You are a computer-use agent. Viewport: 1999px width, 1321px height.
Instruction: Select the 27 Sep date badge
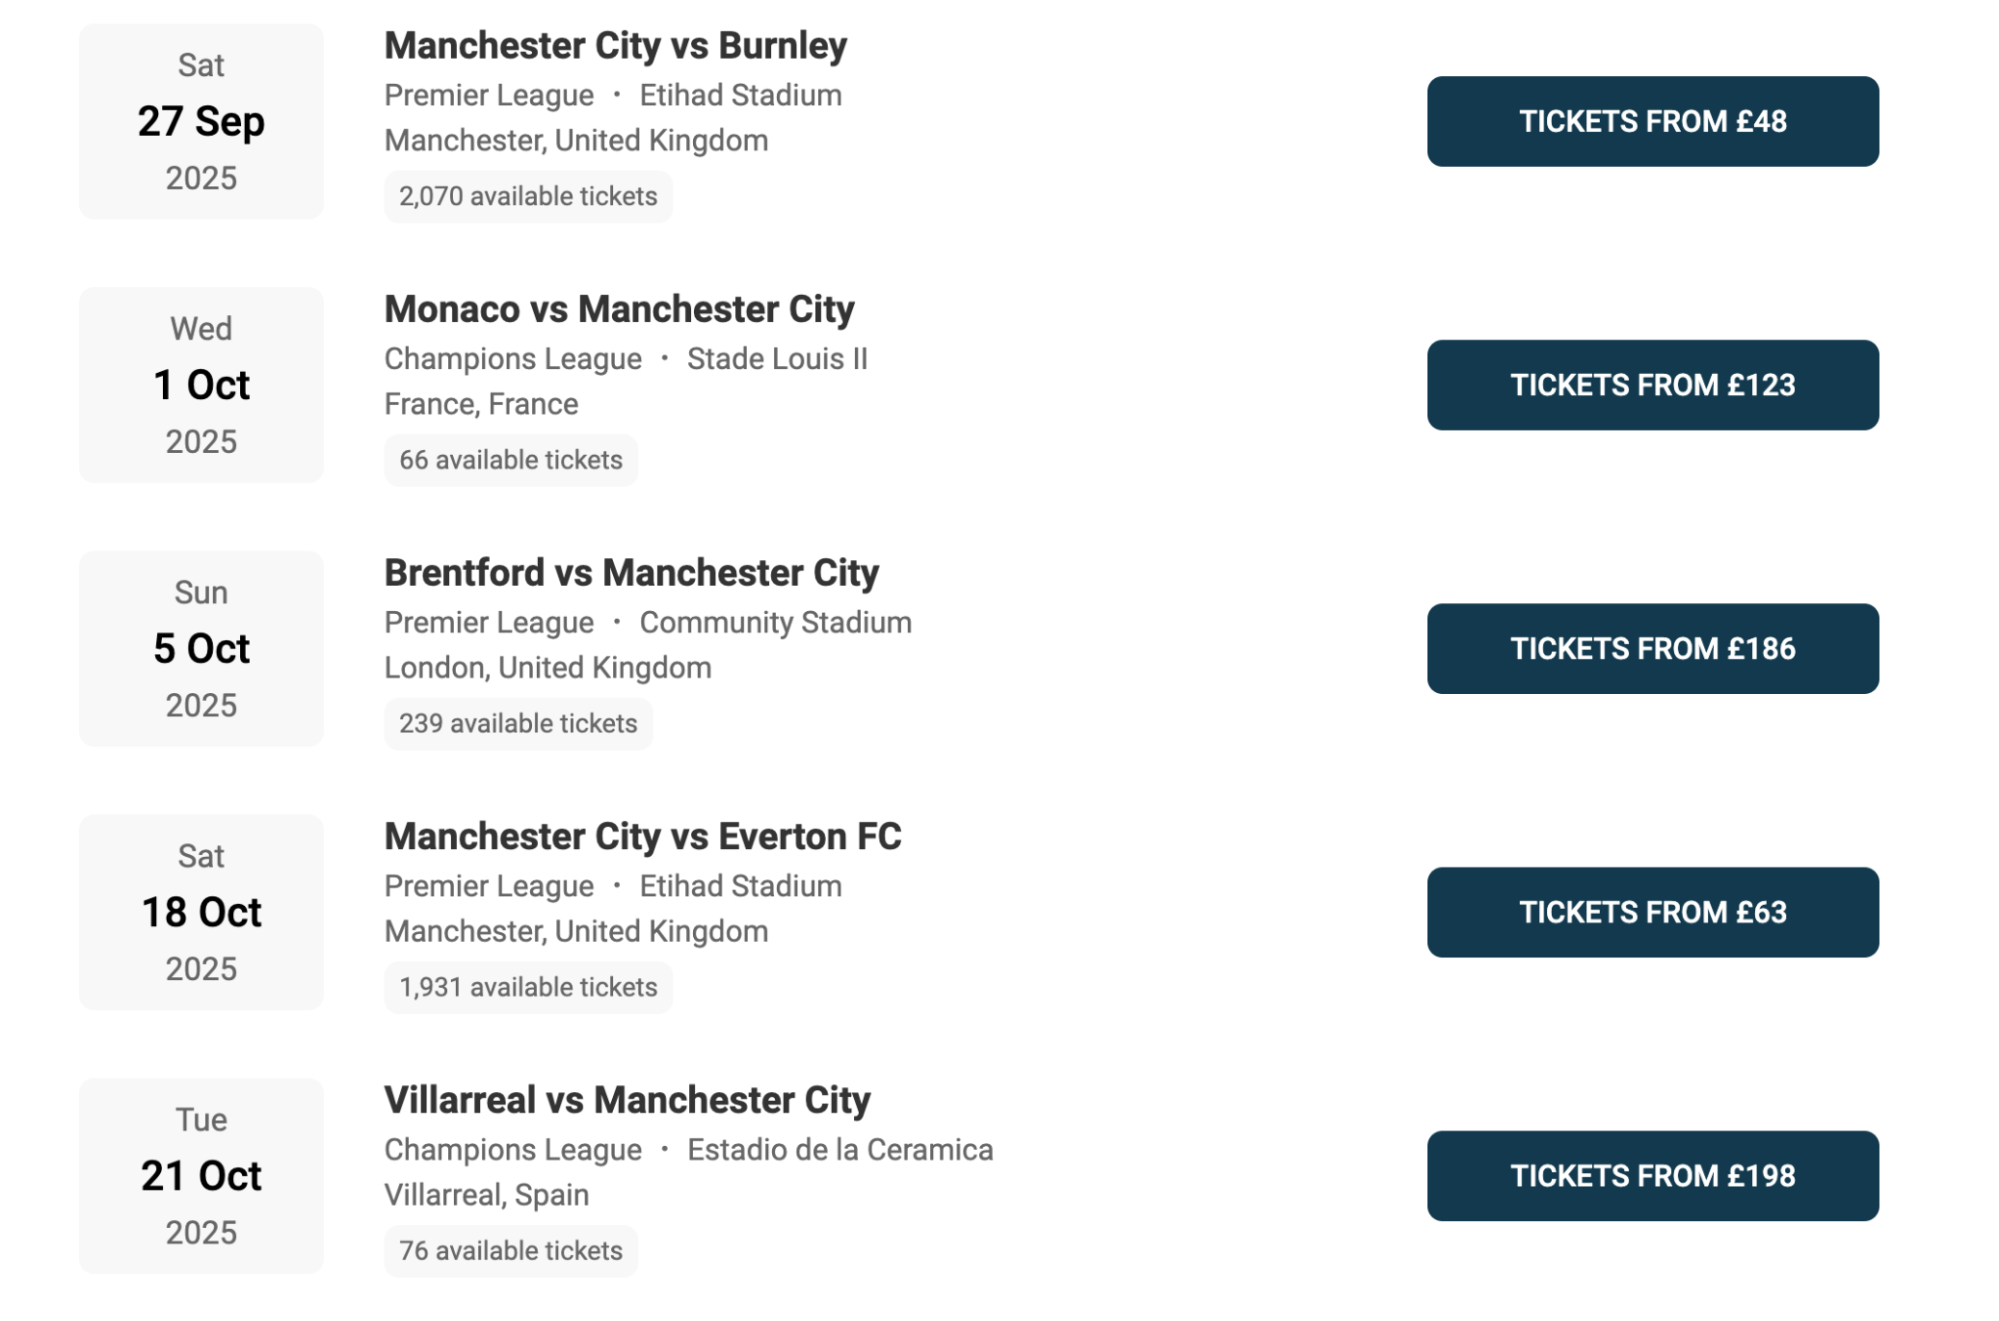pyautogui.click(x=200, y=122)
